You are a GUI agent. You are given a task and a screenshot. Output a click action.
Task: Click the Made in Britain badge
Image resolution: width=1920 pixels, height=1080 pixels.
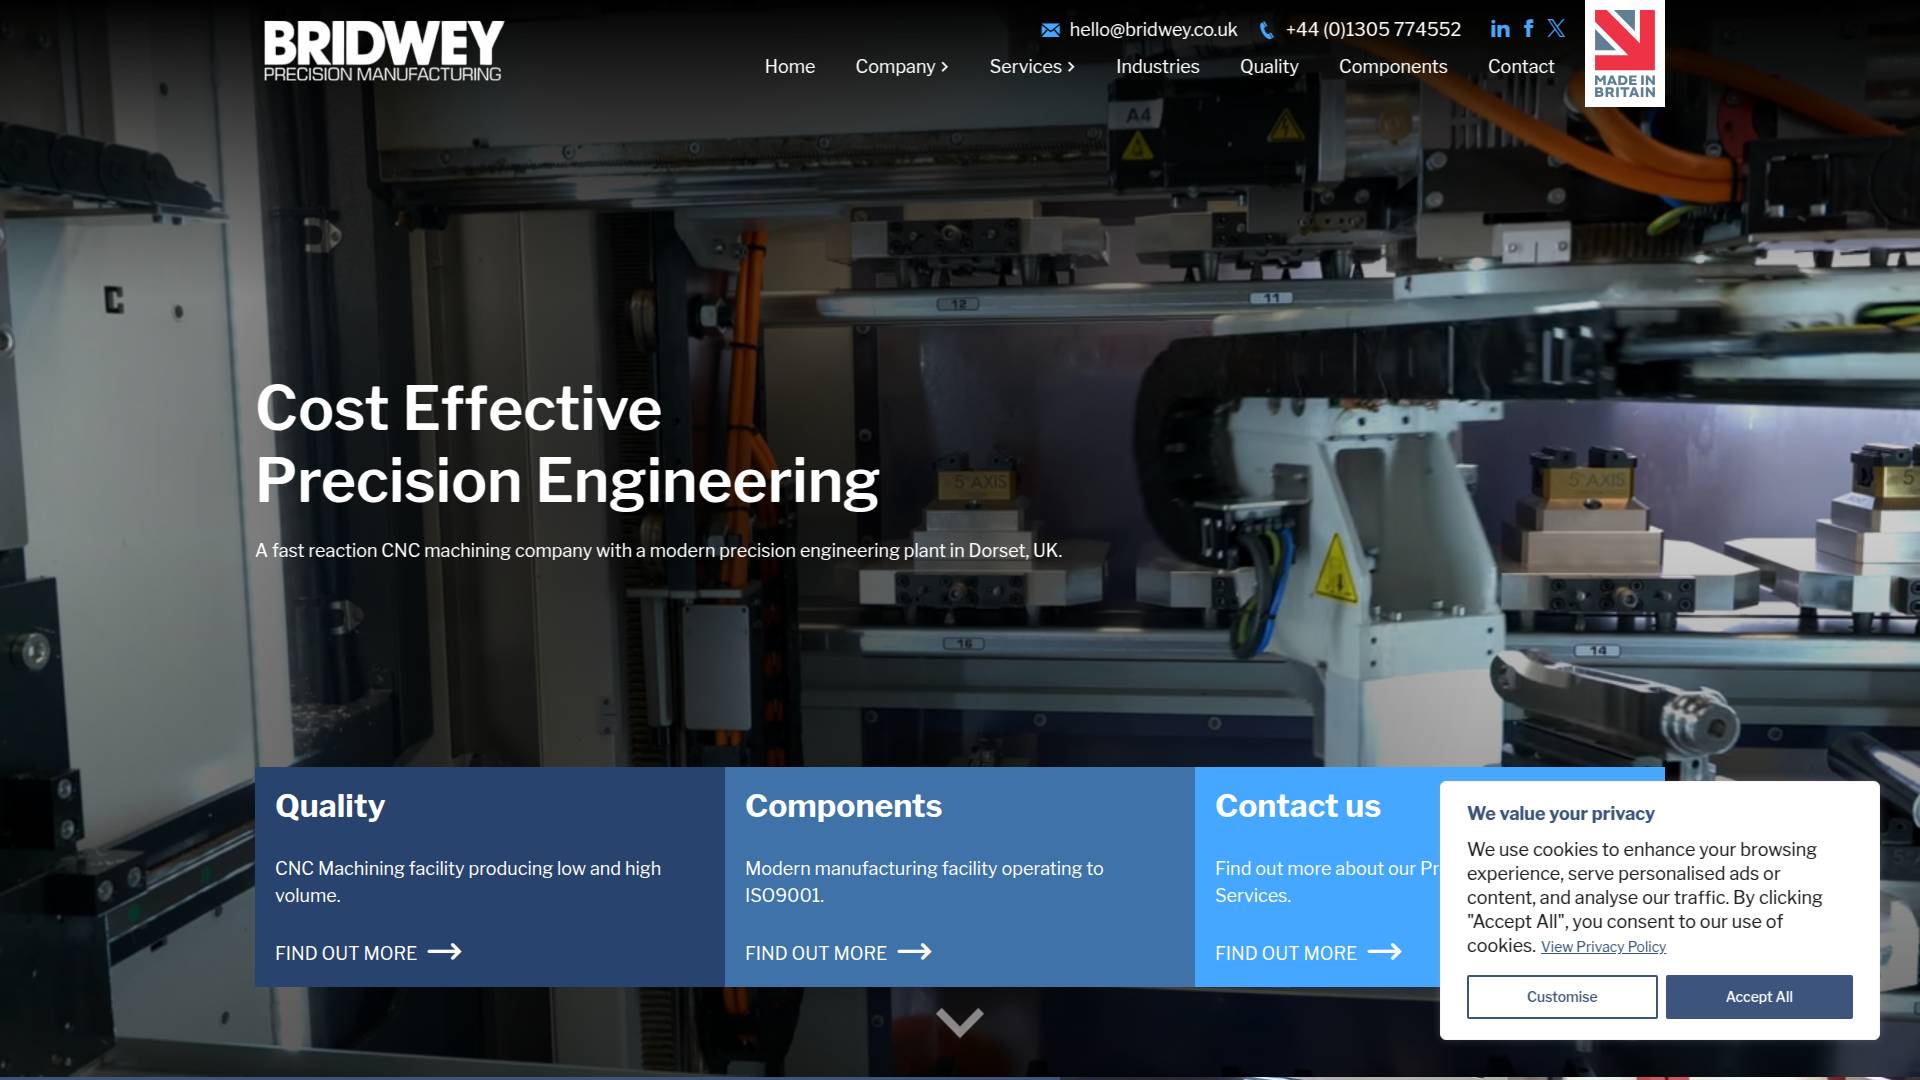tap(1624, 54)
